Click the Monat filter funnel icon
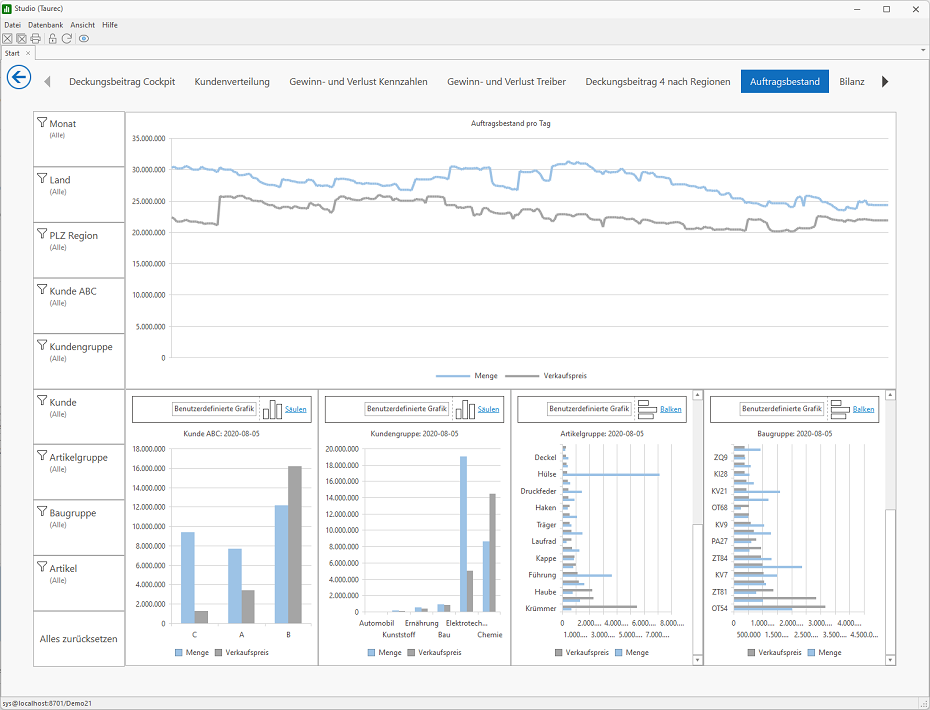The height and width of the screenshot is (710, 930). [42, 122]
